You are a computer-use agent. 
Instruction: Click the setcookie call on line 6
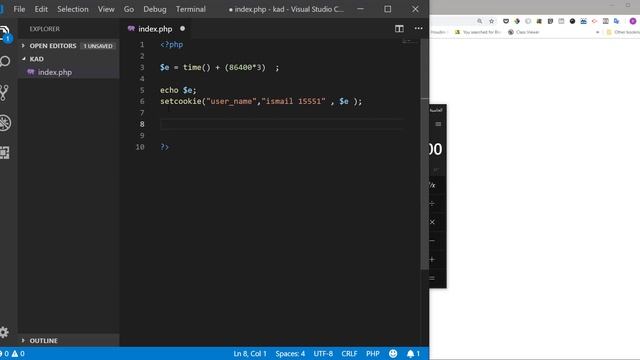click(x=261, y=101)
